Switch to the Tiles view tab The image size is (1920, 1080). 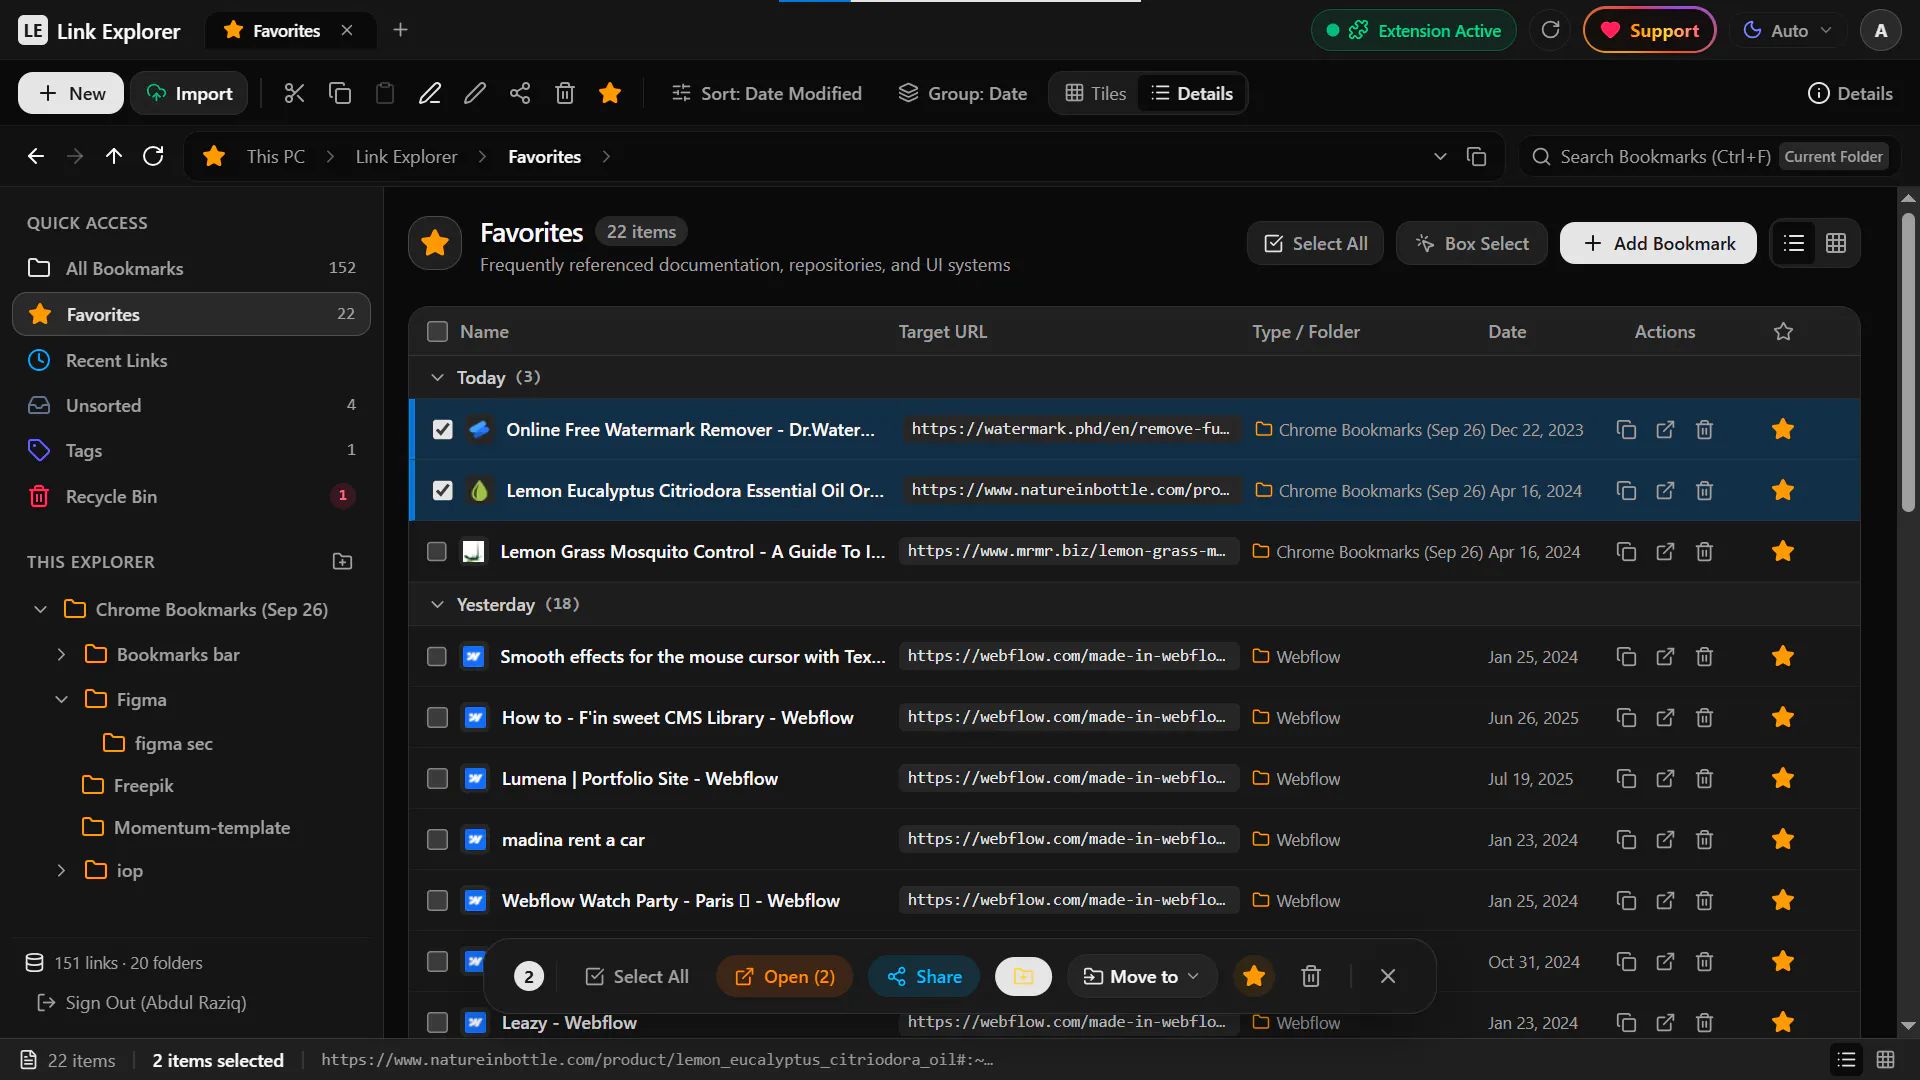tap(1096, 93)
